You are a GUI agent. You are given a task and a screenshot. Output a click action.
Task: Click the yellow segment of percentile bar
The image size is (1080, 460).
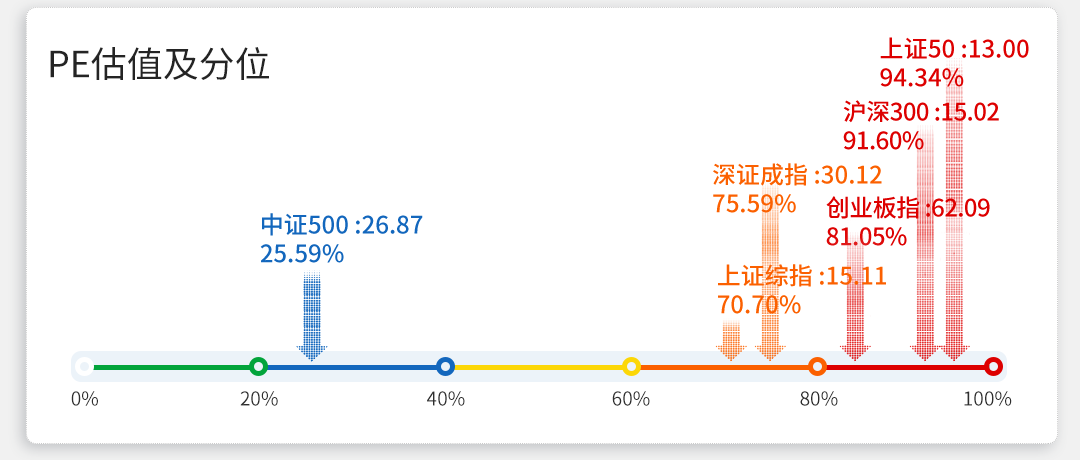(x=538, y=367)
